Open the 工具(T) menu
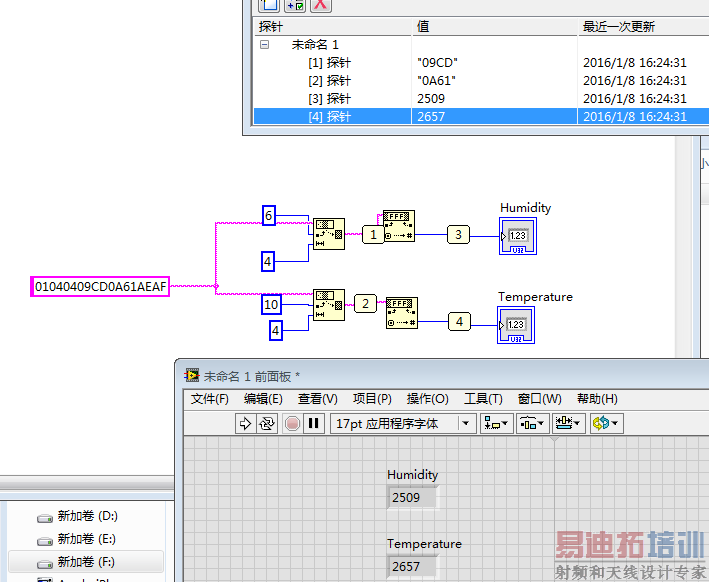Image resolution: width=709 pixels, height=582 pixels. tap(483, 399)
